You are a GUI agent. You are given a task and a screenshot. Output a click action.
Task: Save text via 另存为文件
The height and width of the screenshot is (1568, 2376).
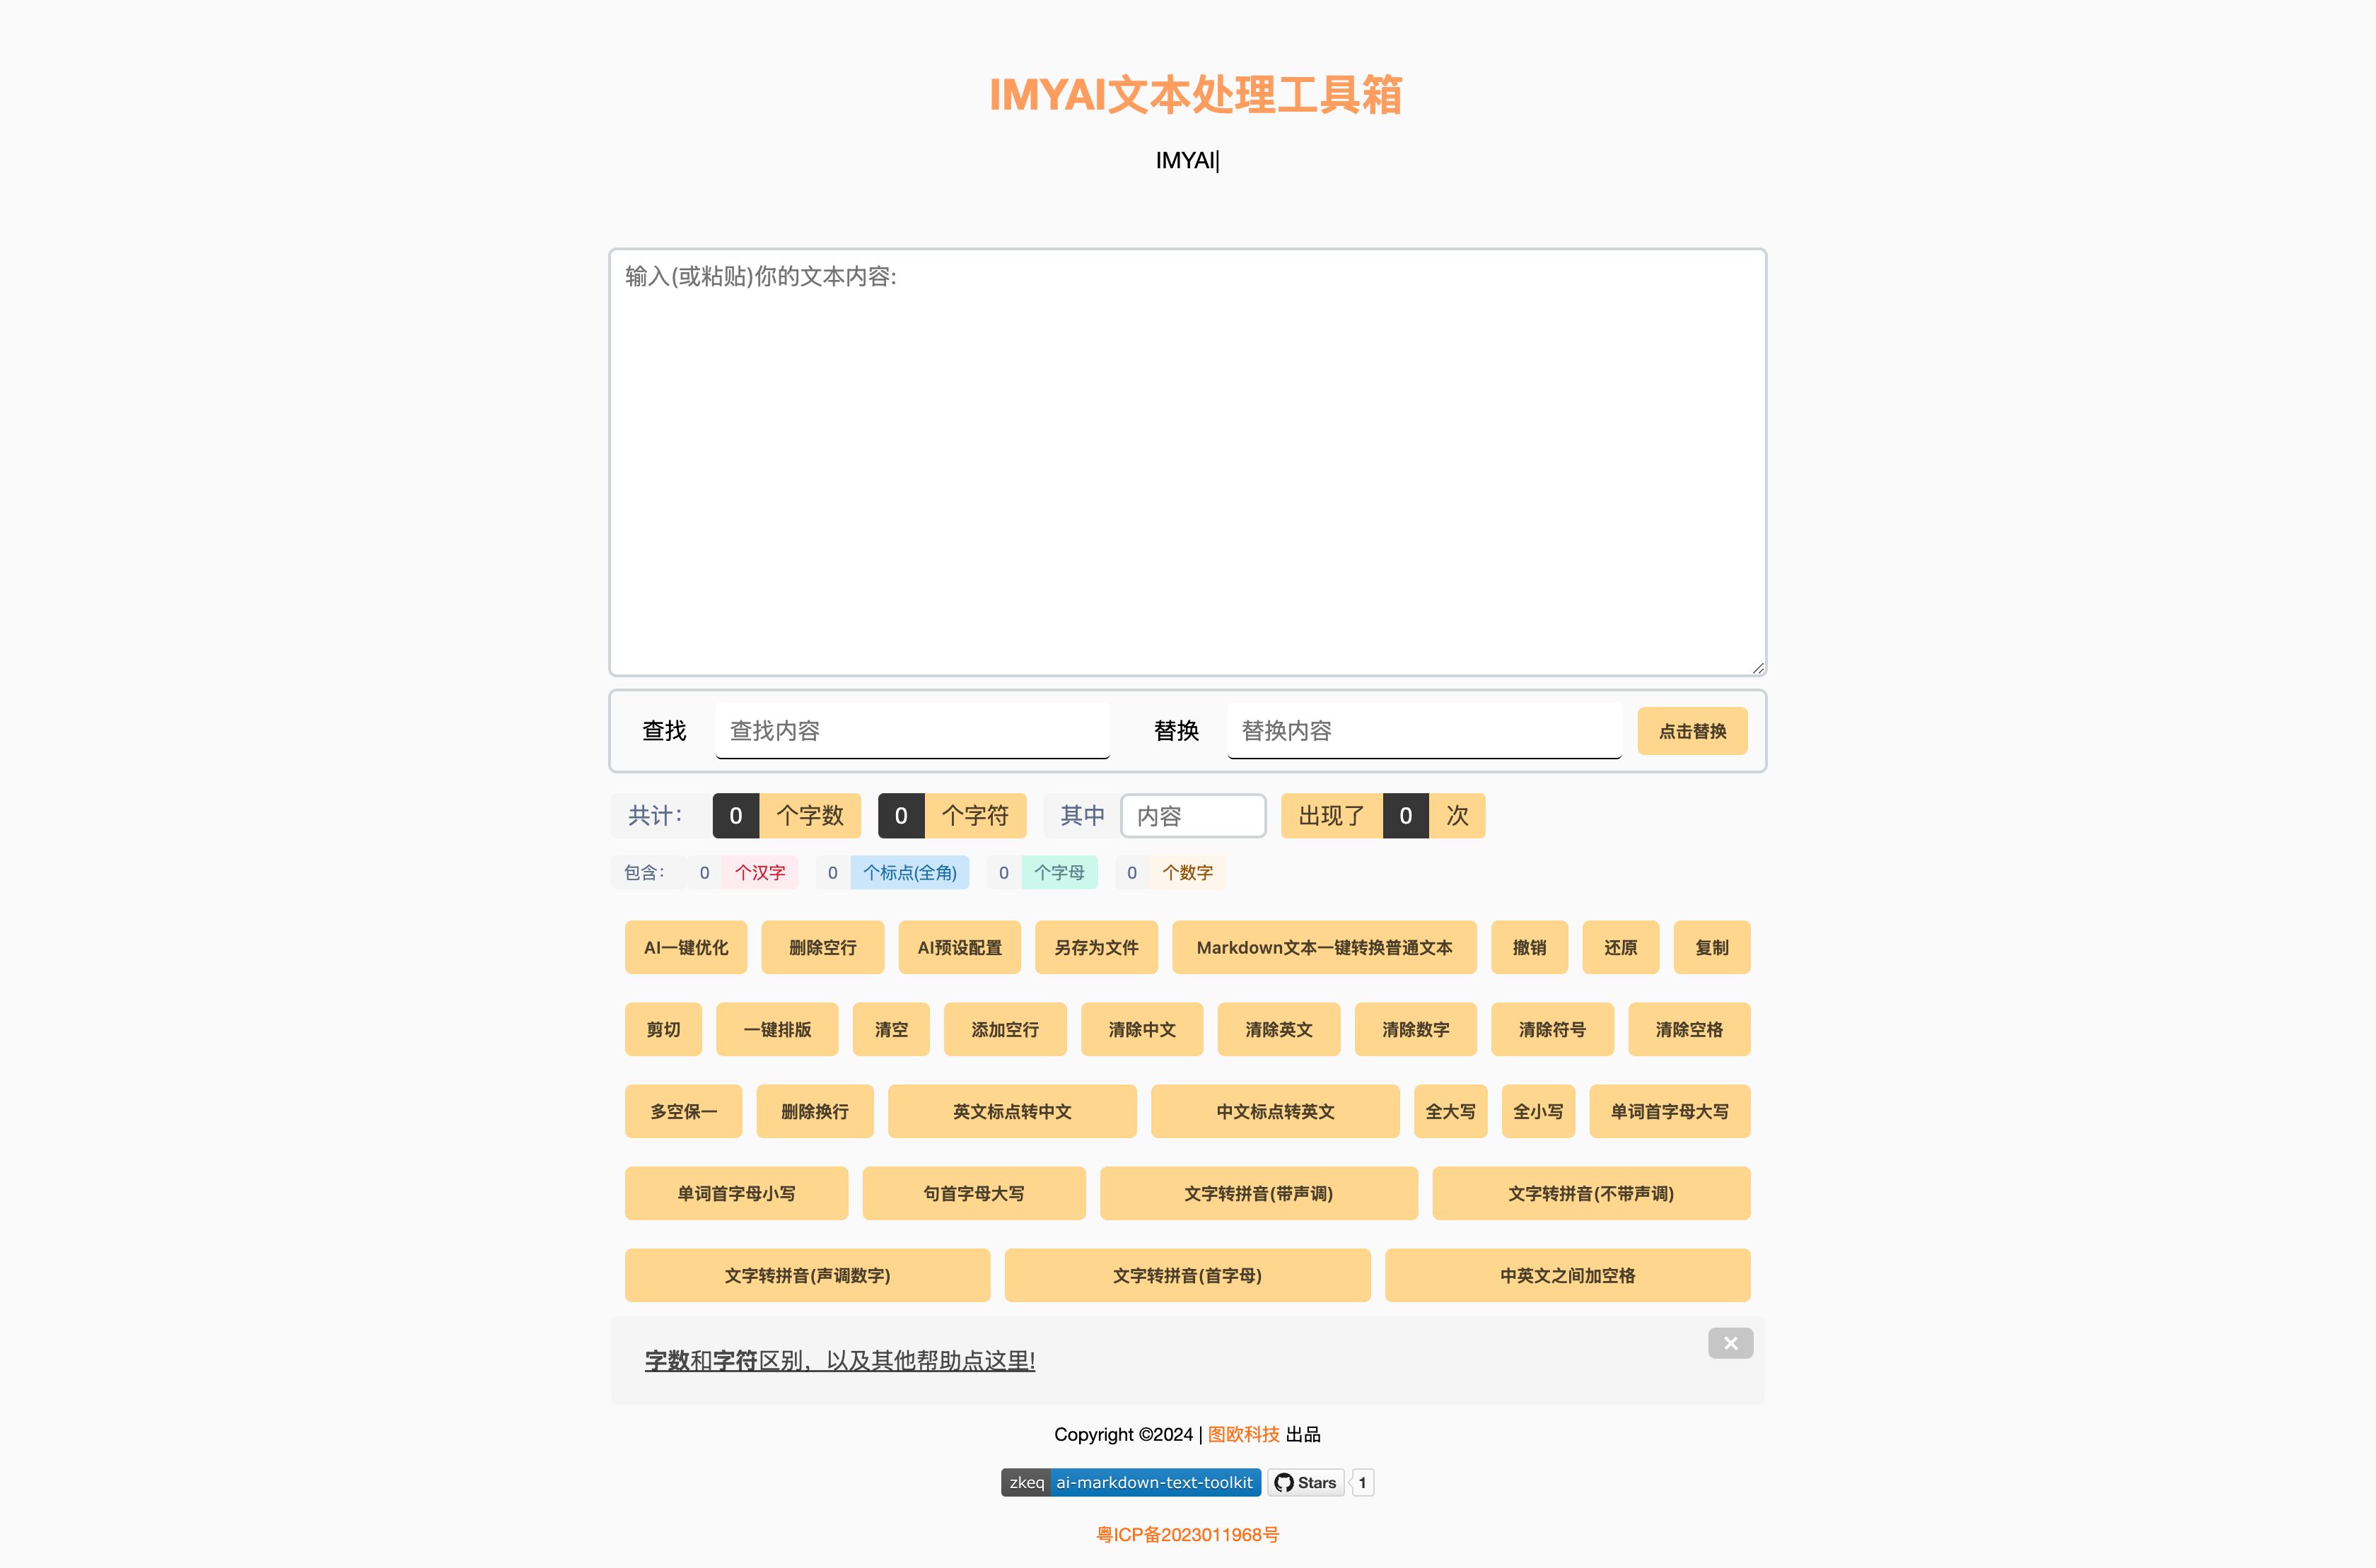[x=1096, y=947]
